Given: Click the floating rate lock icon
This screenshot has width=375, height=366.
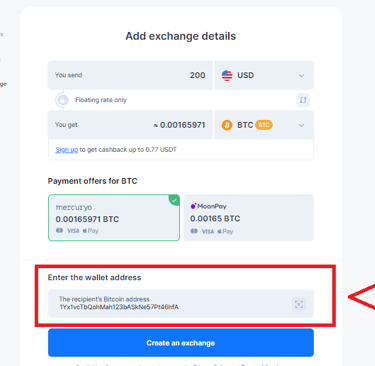Looking at the screenshot, I should 62,100.
